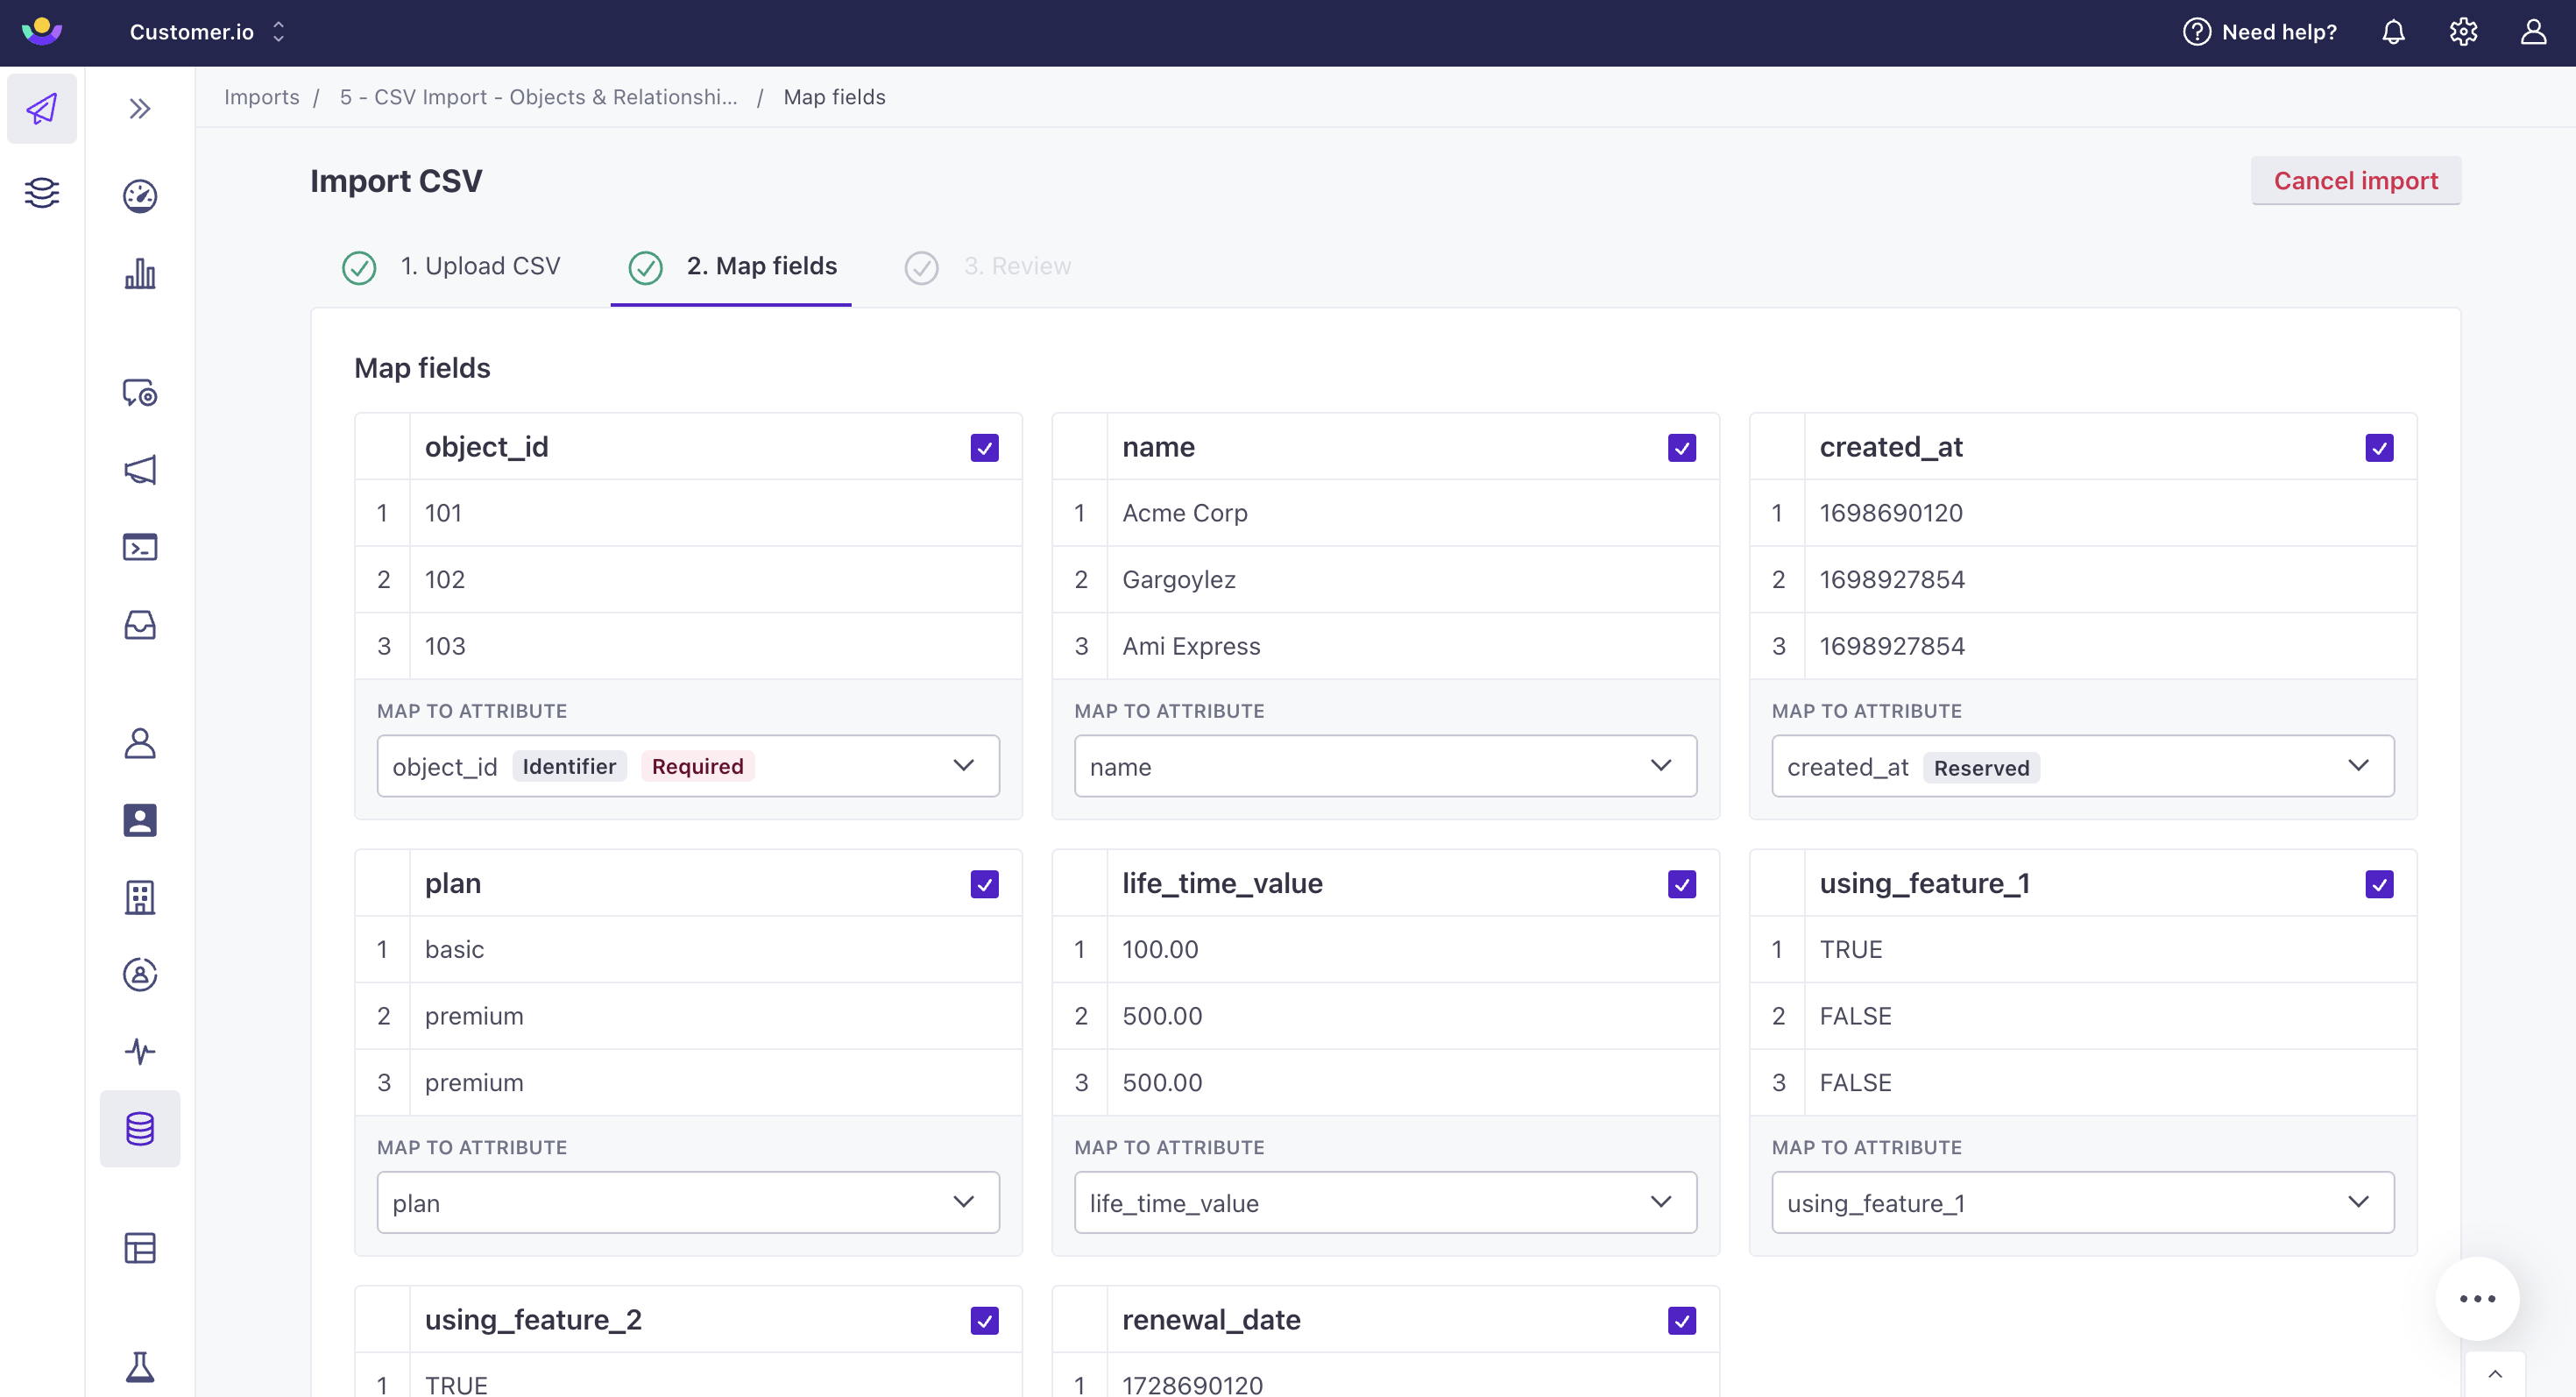
Task: Select the 2. Map fields step tab
Action: coord(732,266)
